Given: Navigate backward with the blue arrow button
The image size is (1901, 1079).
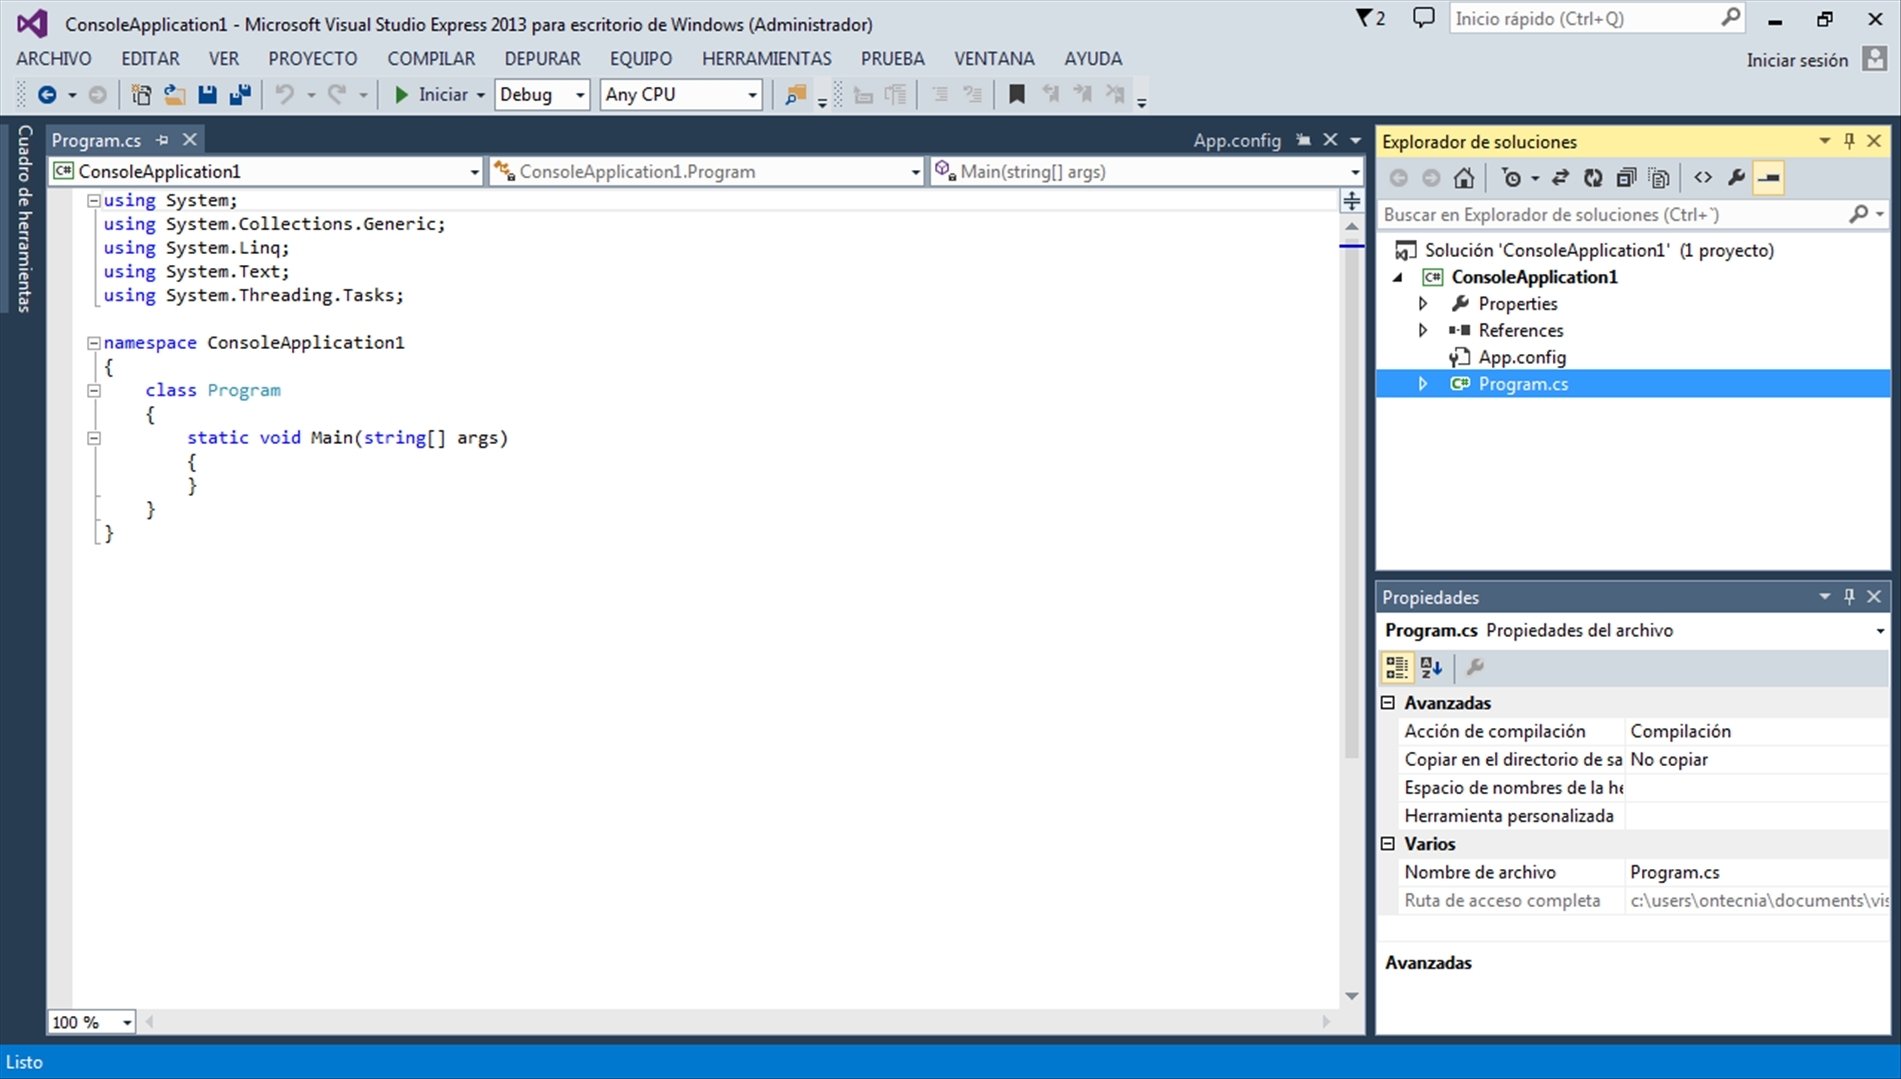Looking at the screenshot, I should point(47,95).
